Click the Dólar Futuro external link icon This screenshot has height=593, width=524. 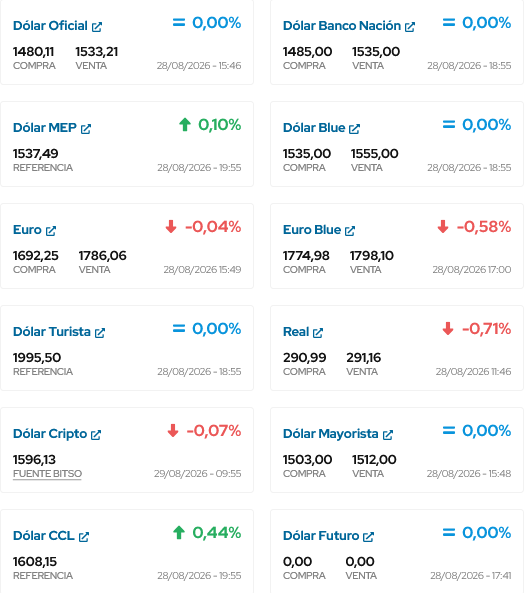(x=368, y=537)
